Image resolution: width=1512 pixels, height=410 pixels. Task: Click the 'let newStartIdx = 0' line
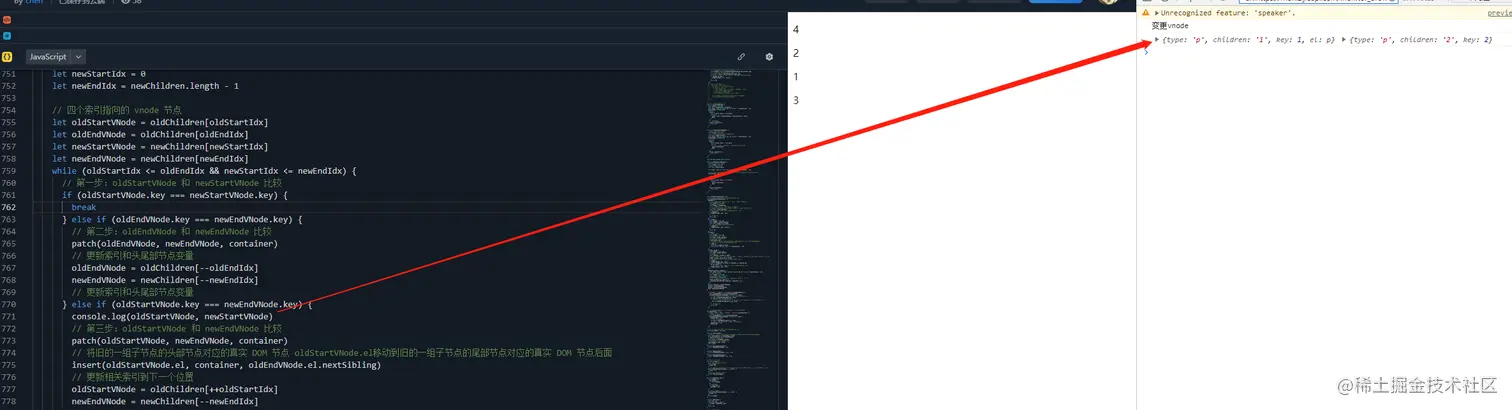point(99,74)
